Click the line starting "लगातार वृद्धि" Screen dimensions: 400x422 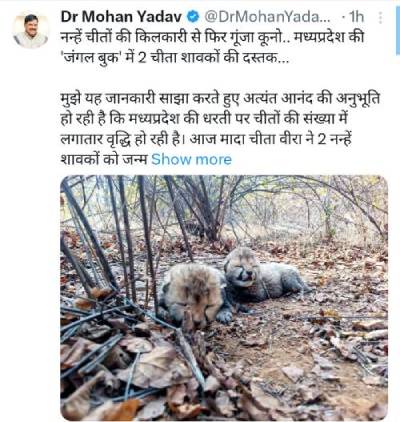[x=206, y=139]
